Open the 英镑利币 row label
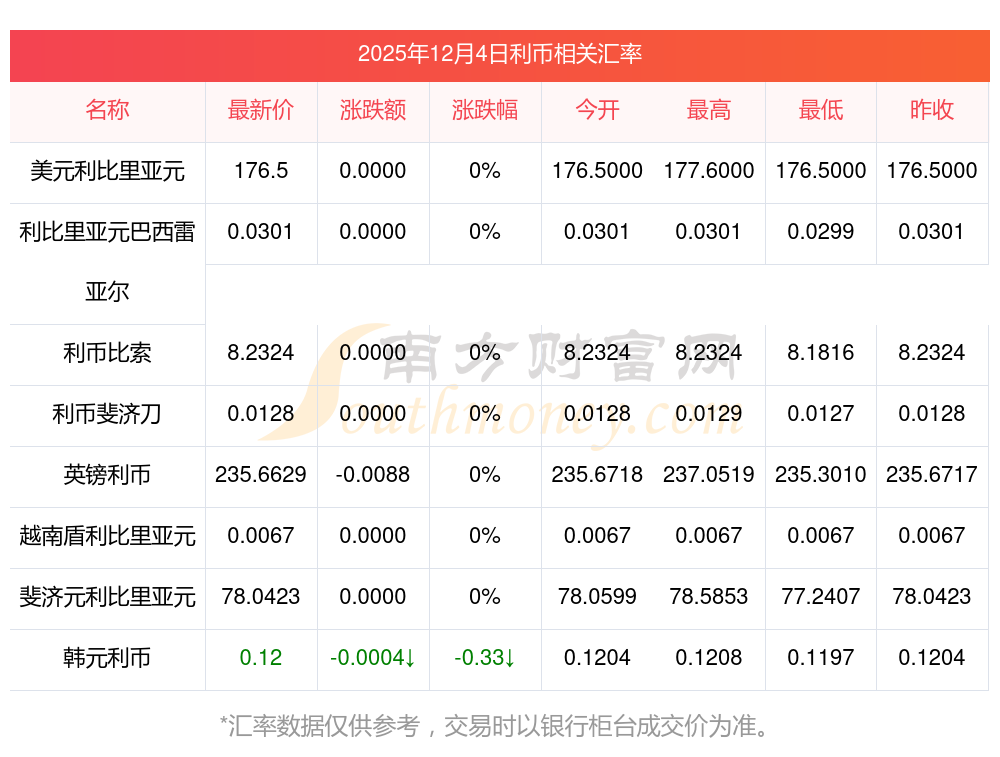Viewport: 1000px width, 757px height. [x=107, y=475]
